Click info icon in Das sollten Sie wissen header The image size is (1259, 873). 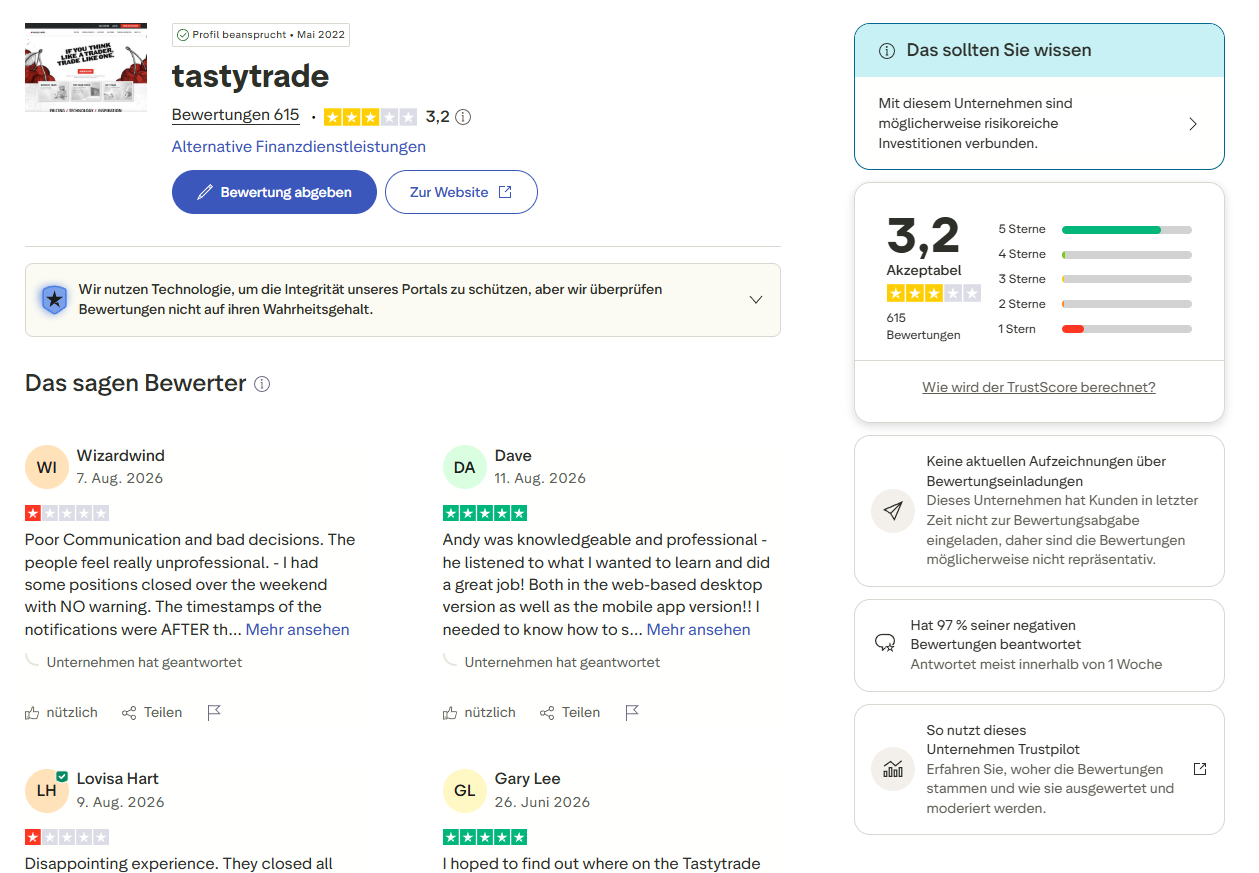point(886,51)
